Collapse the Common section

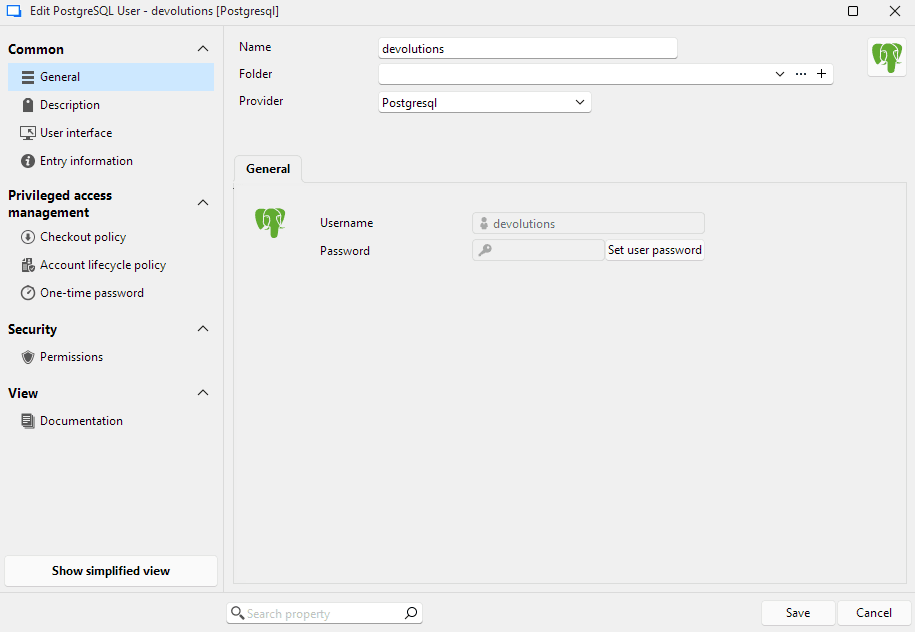click(x=203, y=48)
